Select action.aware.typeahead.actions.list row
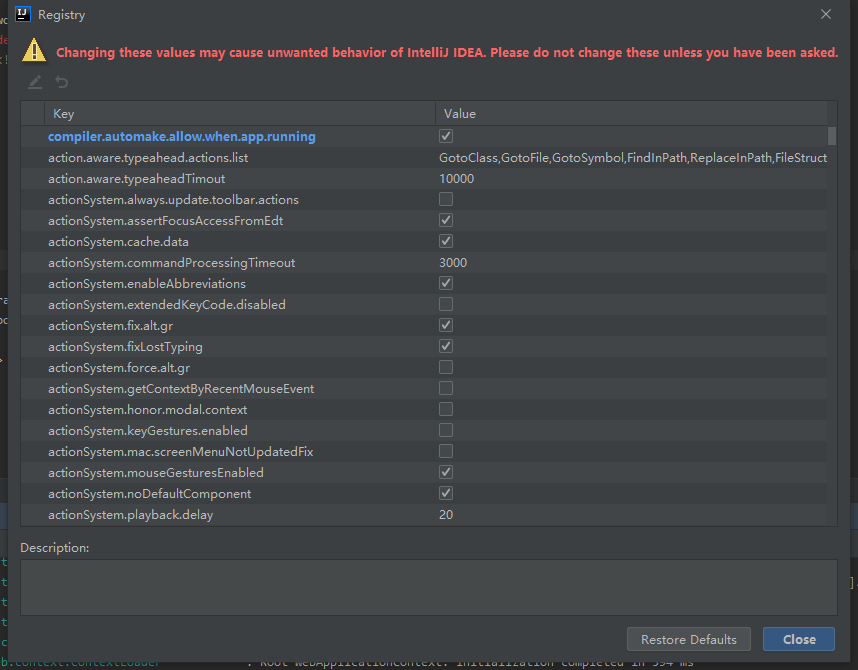 pyautogui.click(x=424, y=158)
